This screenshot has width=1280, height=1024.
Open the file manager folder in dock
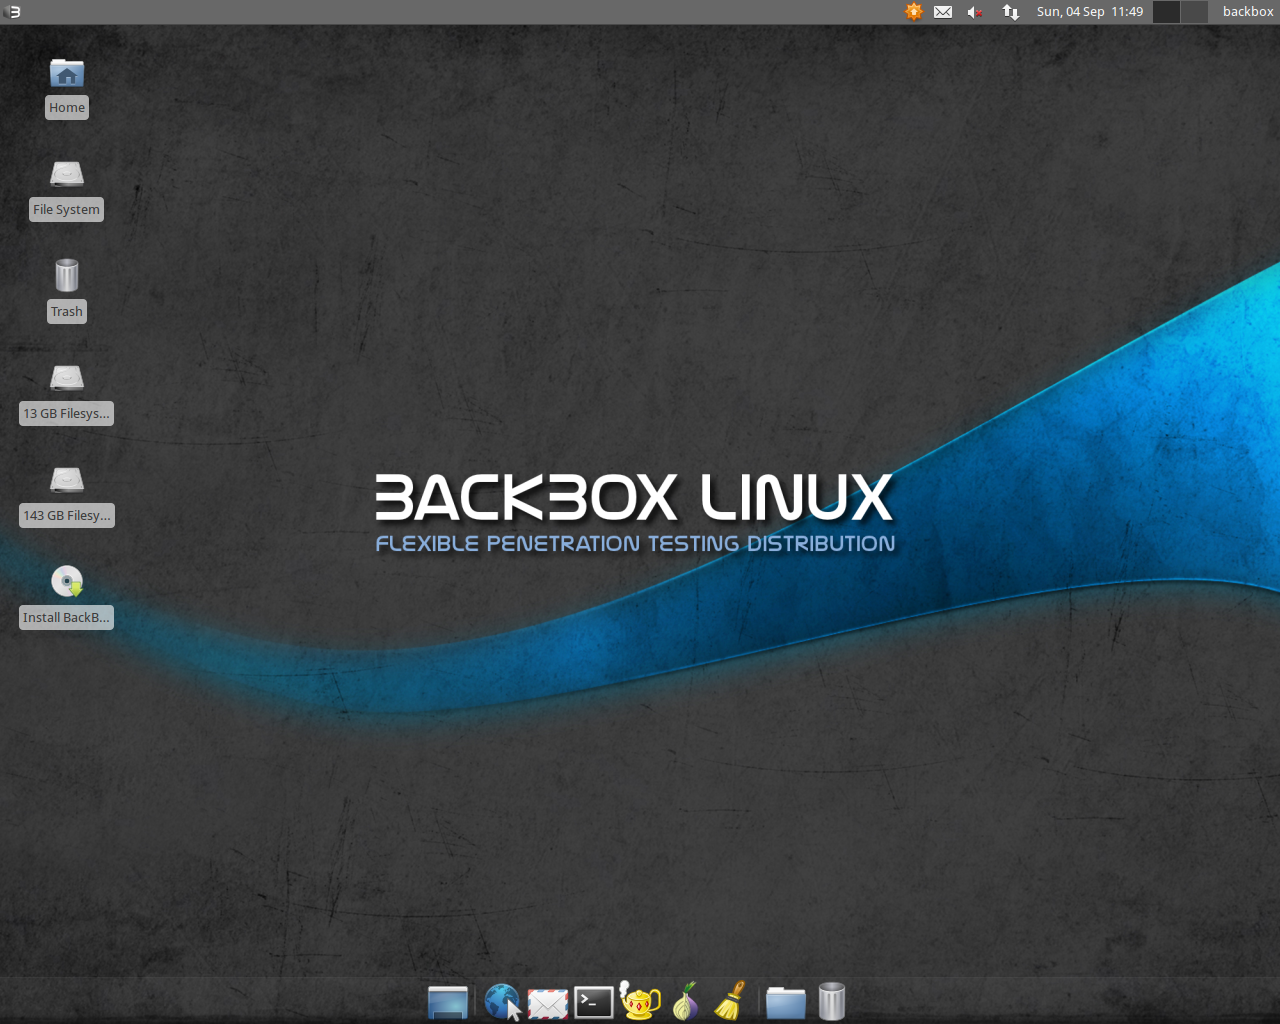[x=786, y=1002]
